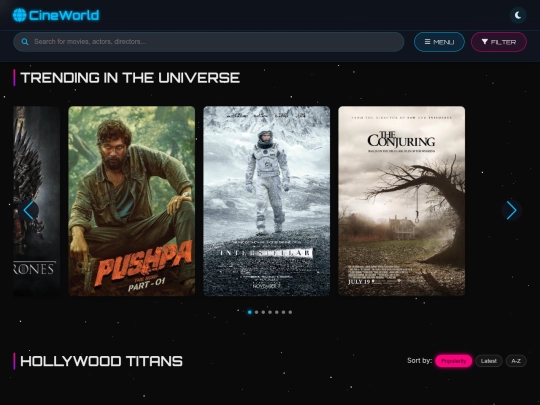This screenshot has width=540, height=405.
Task: Open the CineWorld home link text
Action: 64,15
